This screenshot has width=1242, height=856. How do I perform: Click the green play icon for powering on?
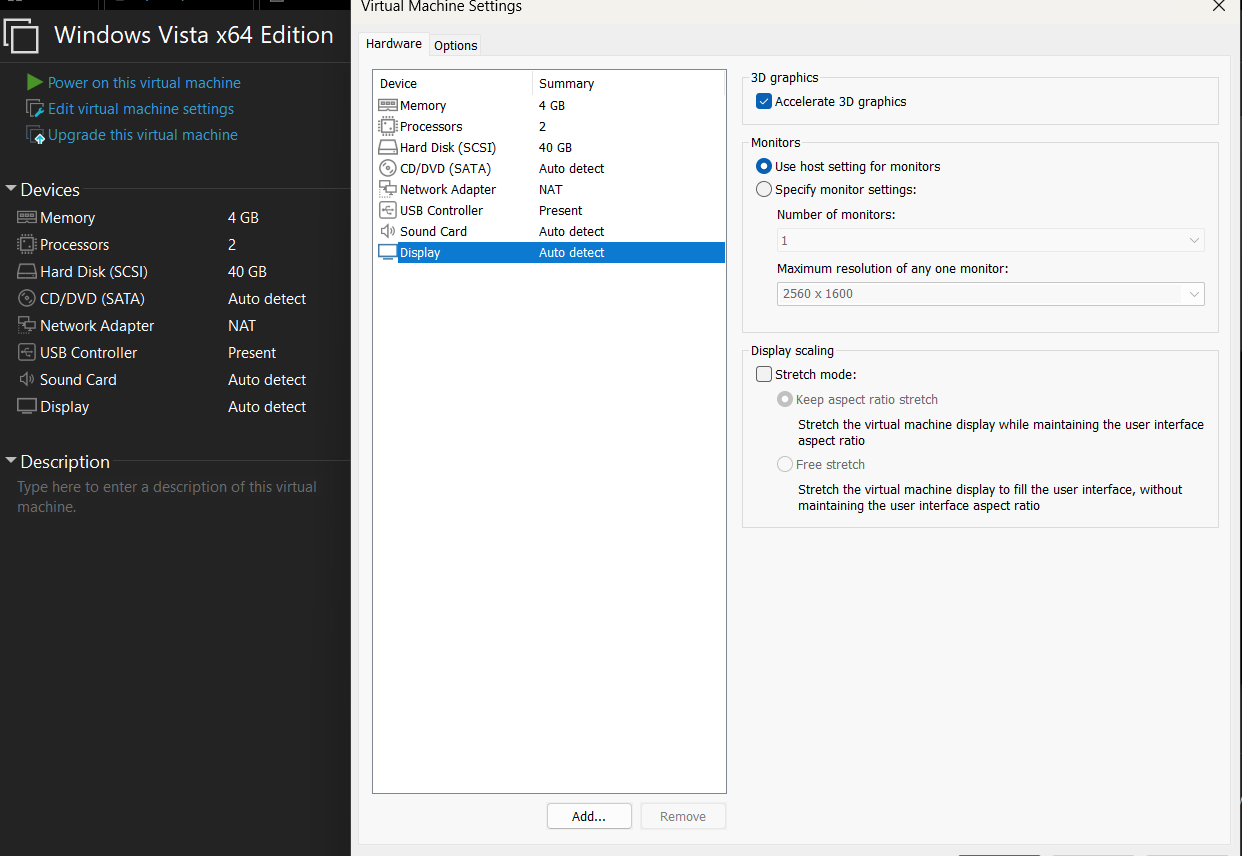point(35,82)
